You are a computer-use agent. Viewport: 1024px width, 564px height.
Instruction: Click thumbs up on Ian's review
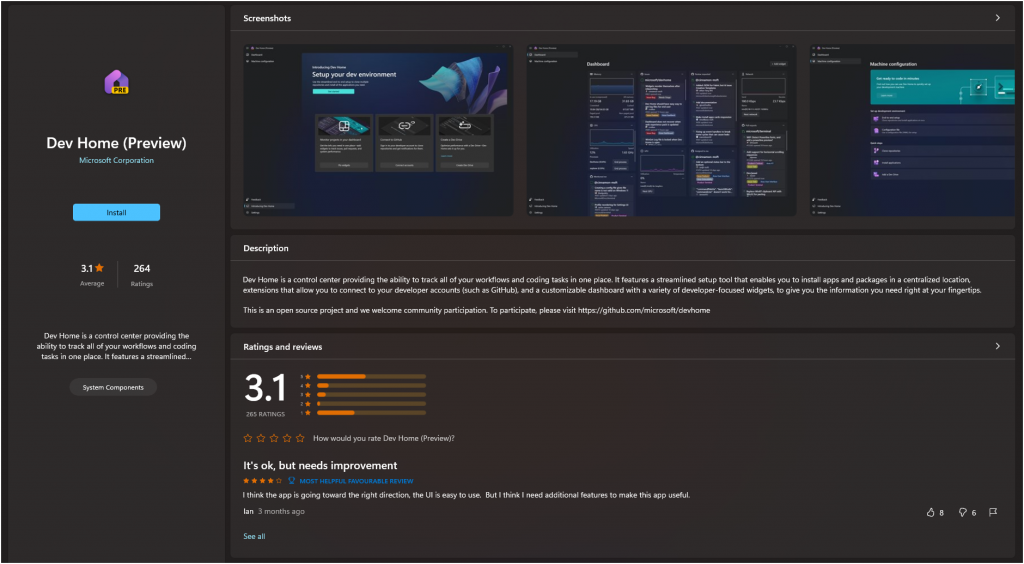931,512
